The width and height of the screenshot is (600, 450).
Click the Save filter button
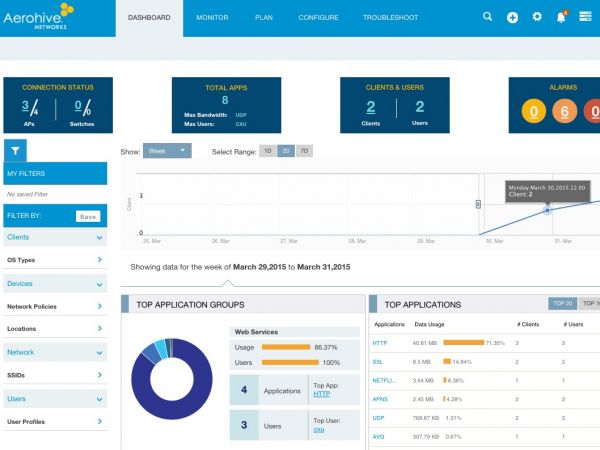pyautogui.click(x=88, y=217)
